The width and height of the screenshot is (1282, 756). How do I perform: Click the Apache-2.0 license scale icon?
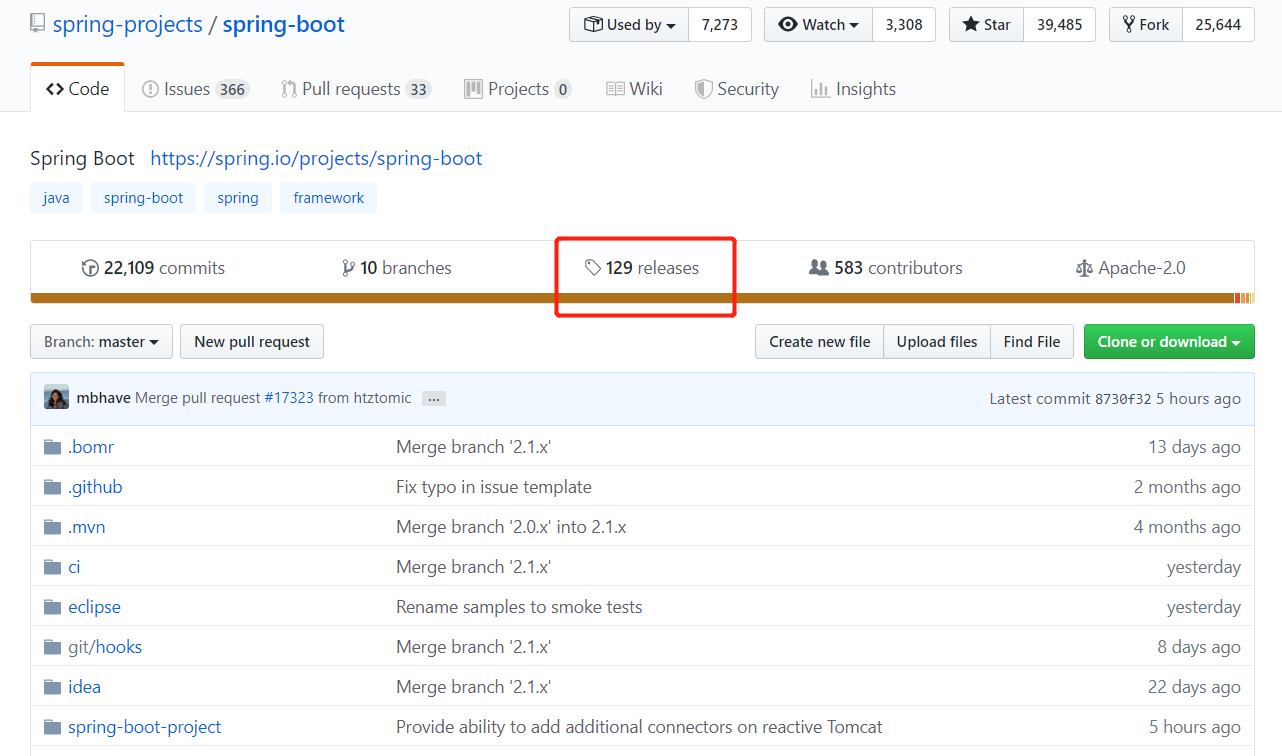1084,268
